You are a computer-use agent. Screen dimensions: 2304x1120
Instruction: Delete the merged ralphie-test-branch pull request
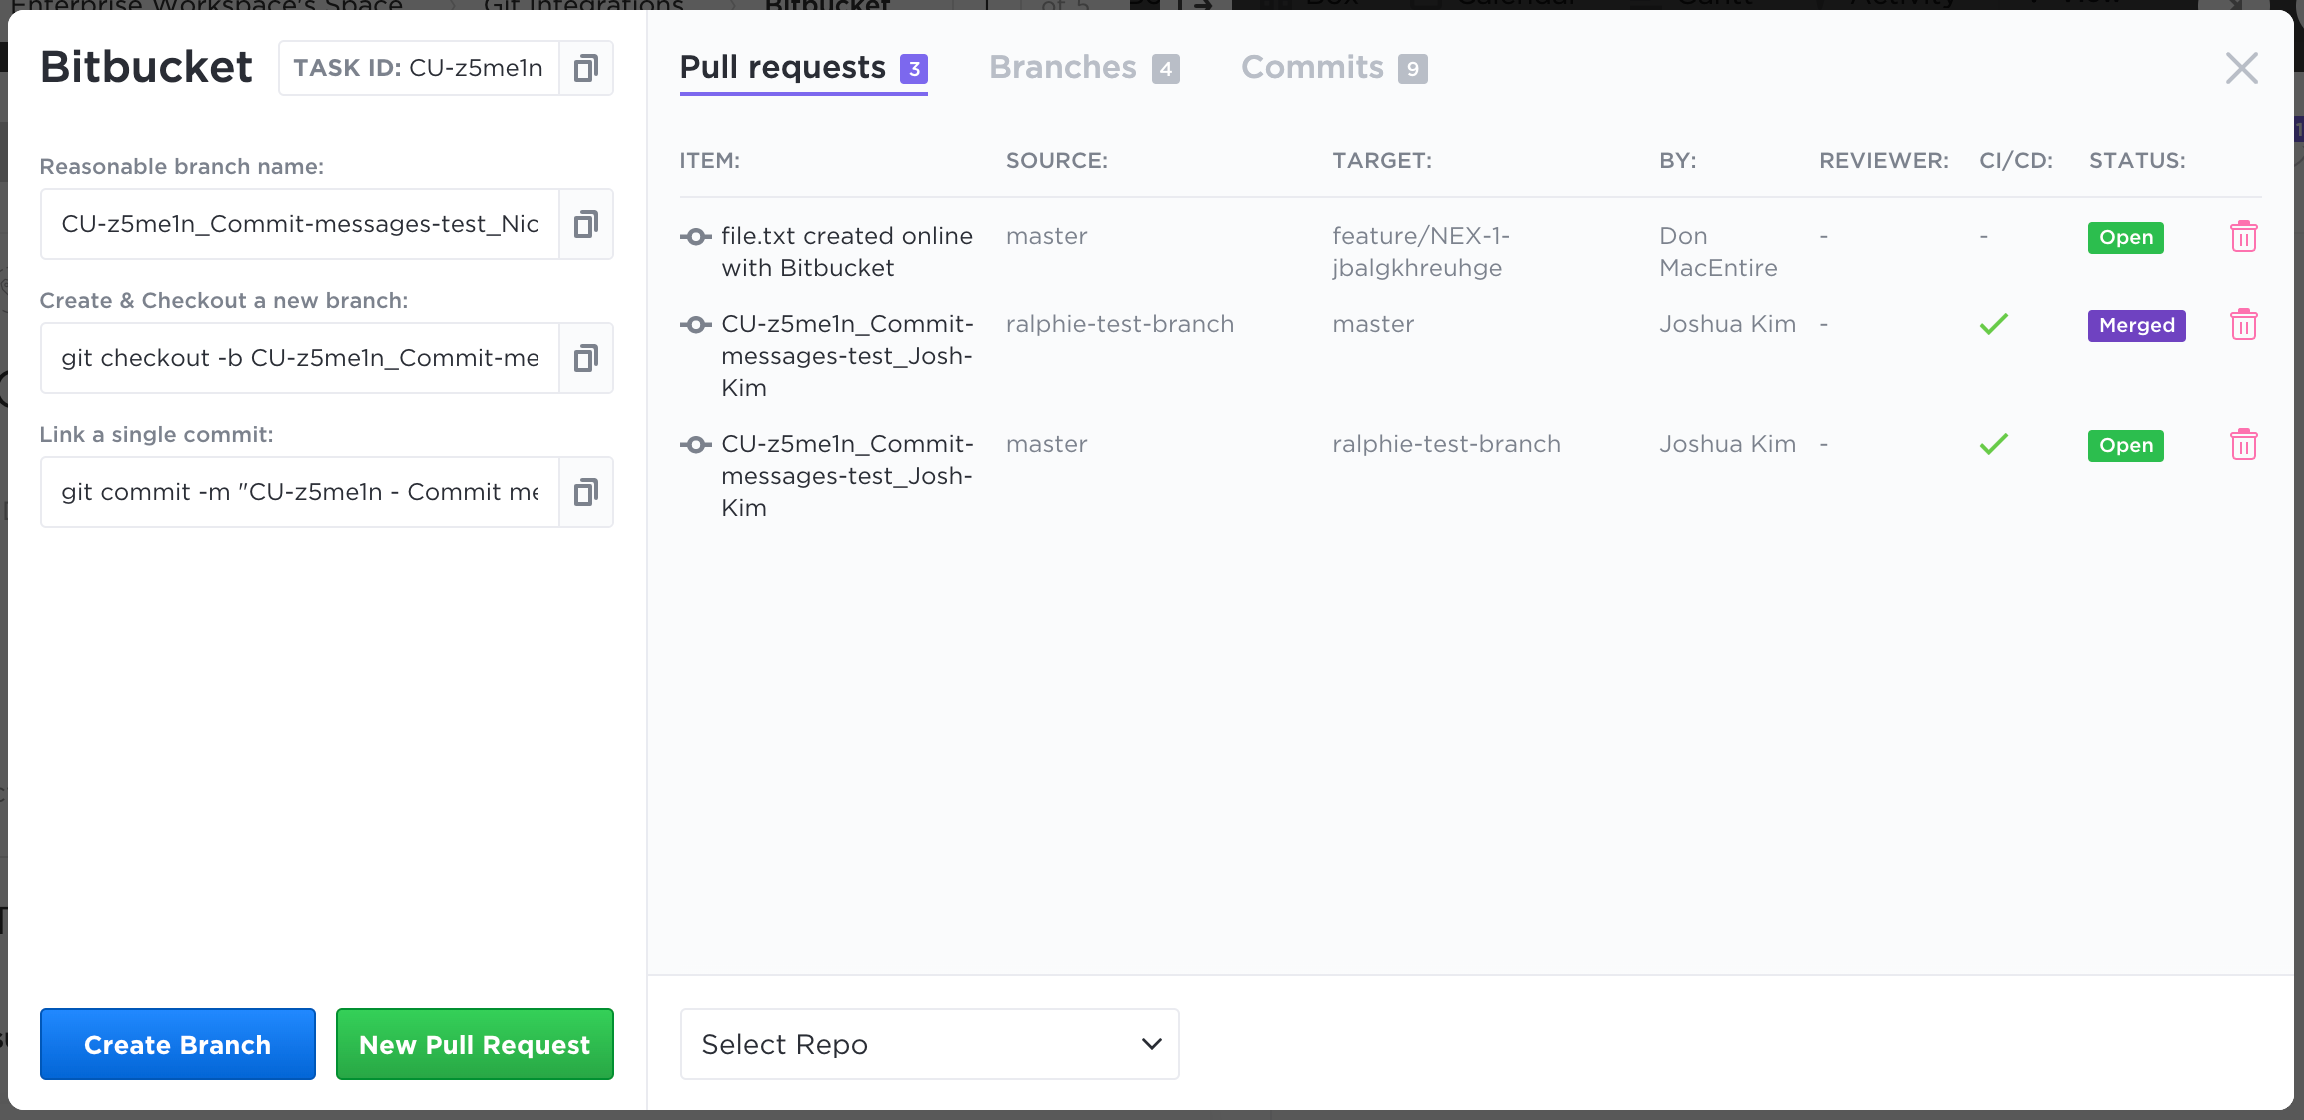coord(2243,325)
